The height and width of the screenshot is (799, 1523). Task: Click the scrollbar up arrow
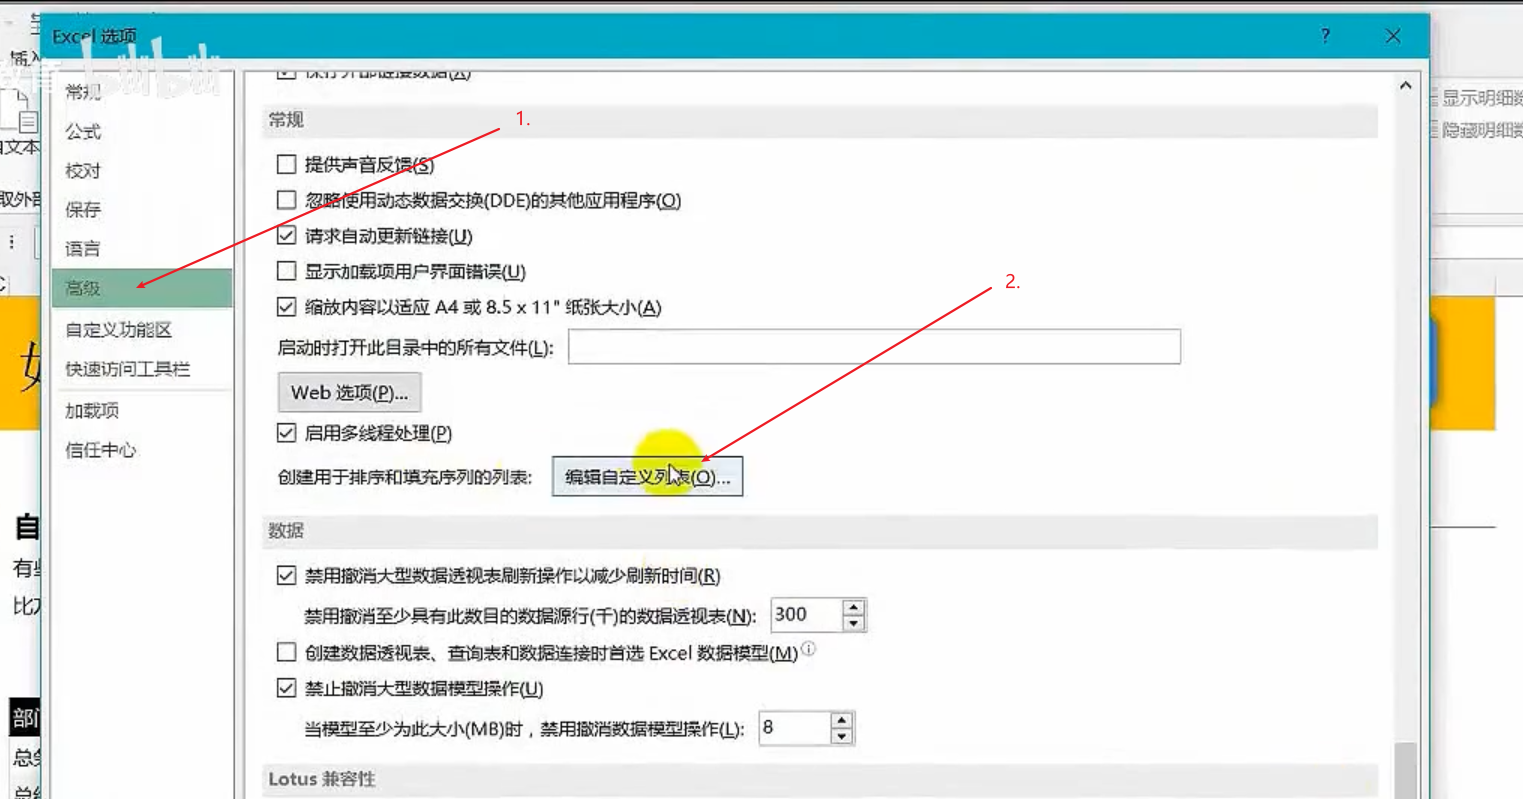1405,86
